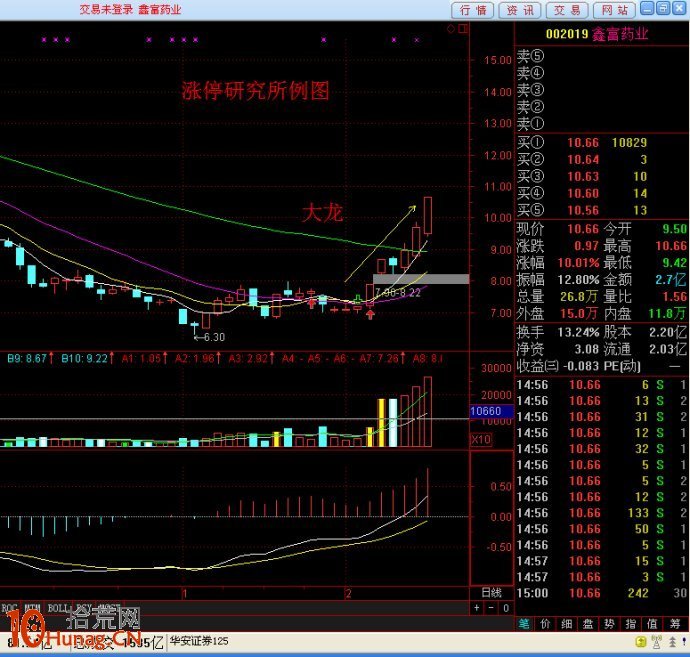Click the 0 reset button beside zoom

click(506, 608)
